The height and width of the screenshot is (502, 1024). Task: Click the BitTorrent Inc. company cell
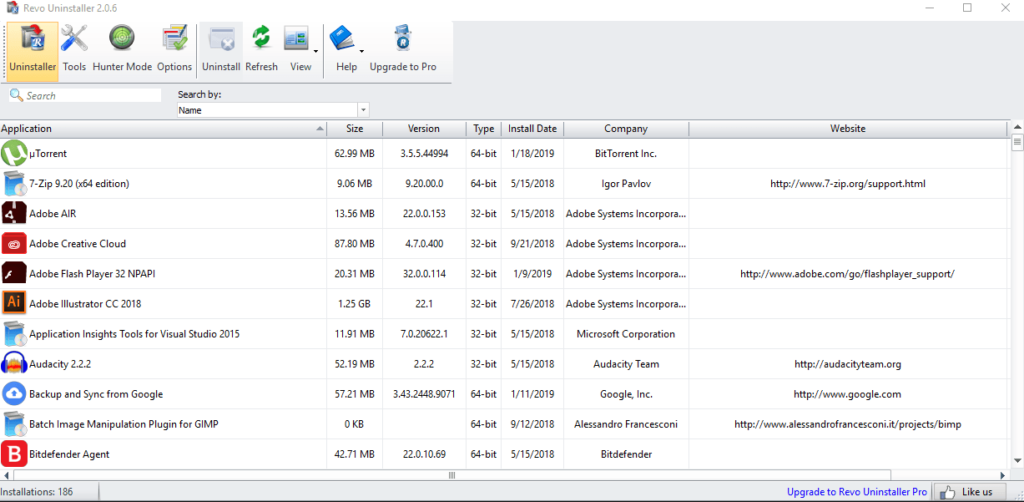coord(626,154)
